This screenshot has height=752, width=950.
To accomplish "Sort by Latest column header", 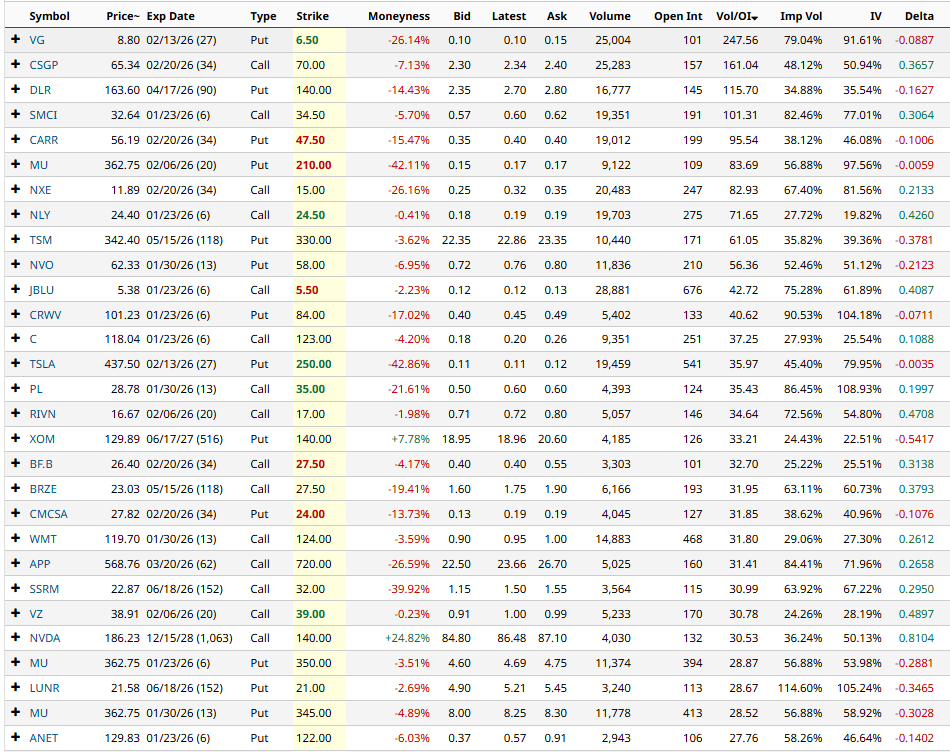I will click(x=509, y=16).
